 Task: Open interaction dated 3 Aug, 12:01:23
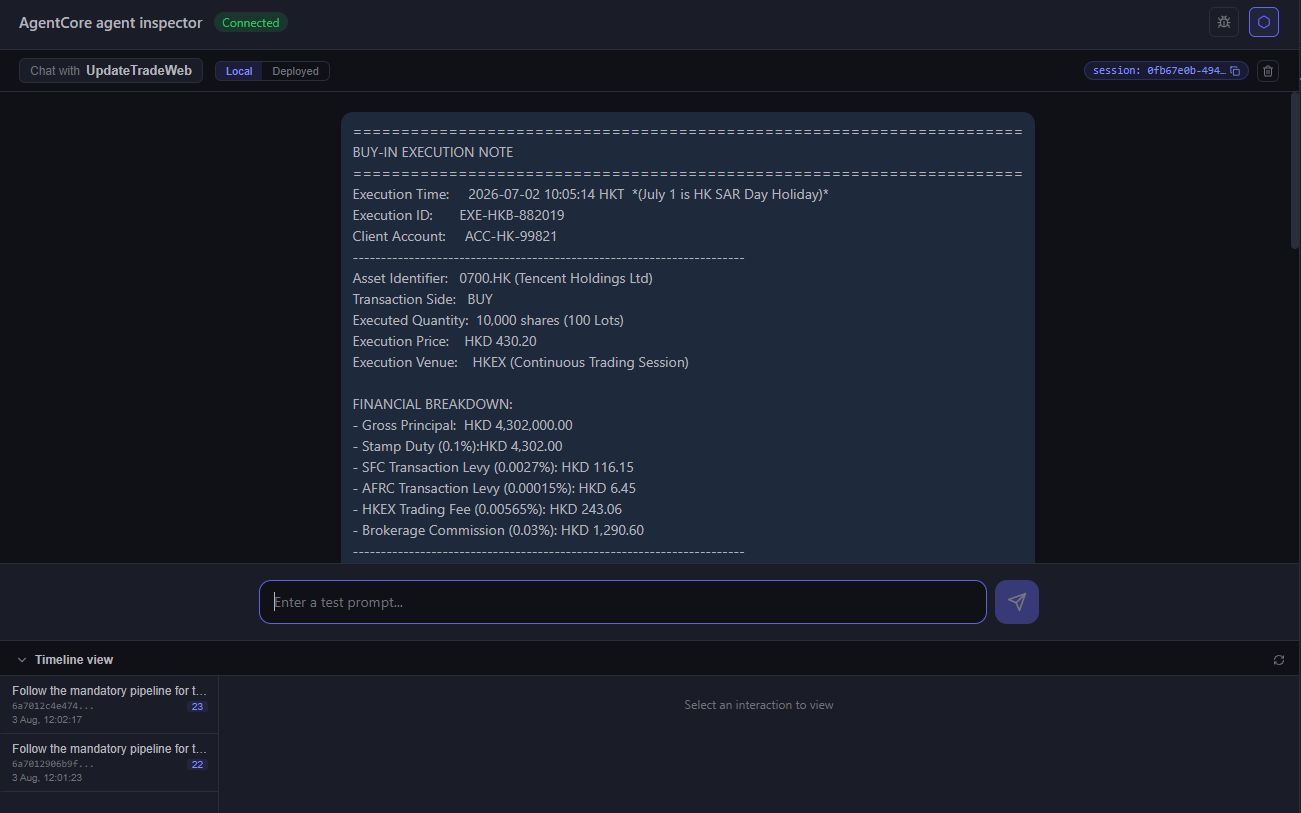point(109,763)
